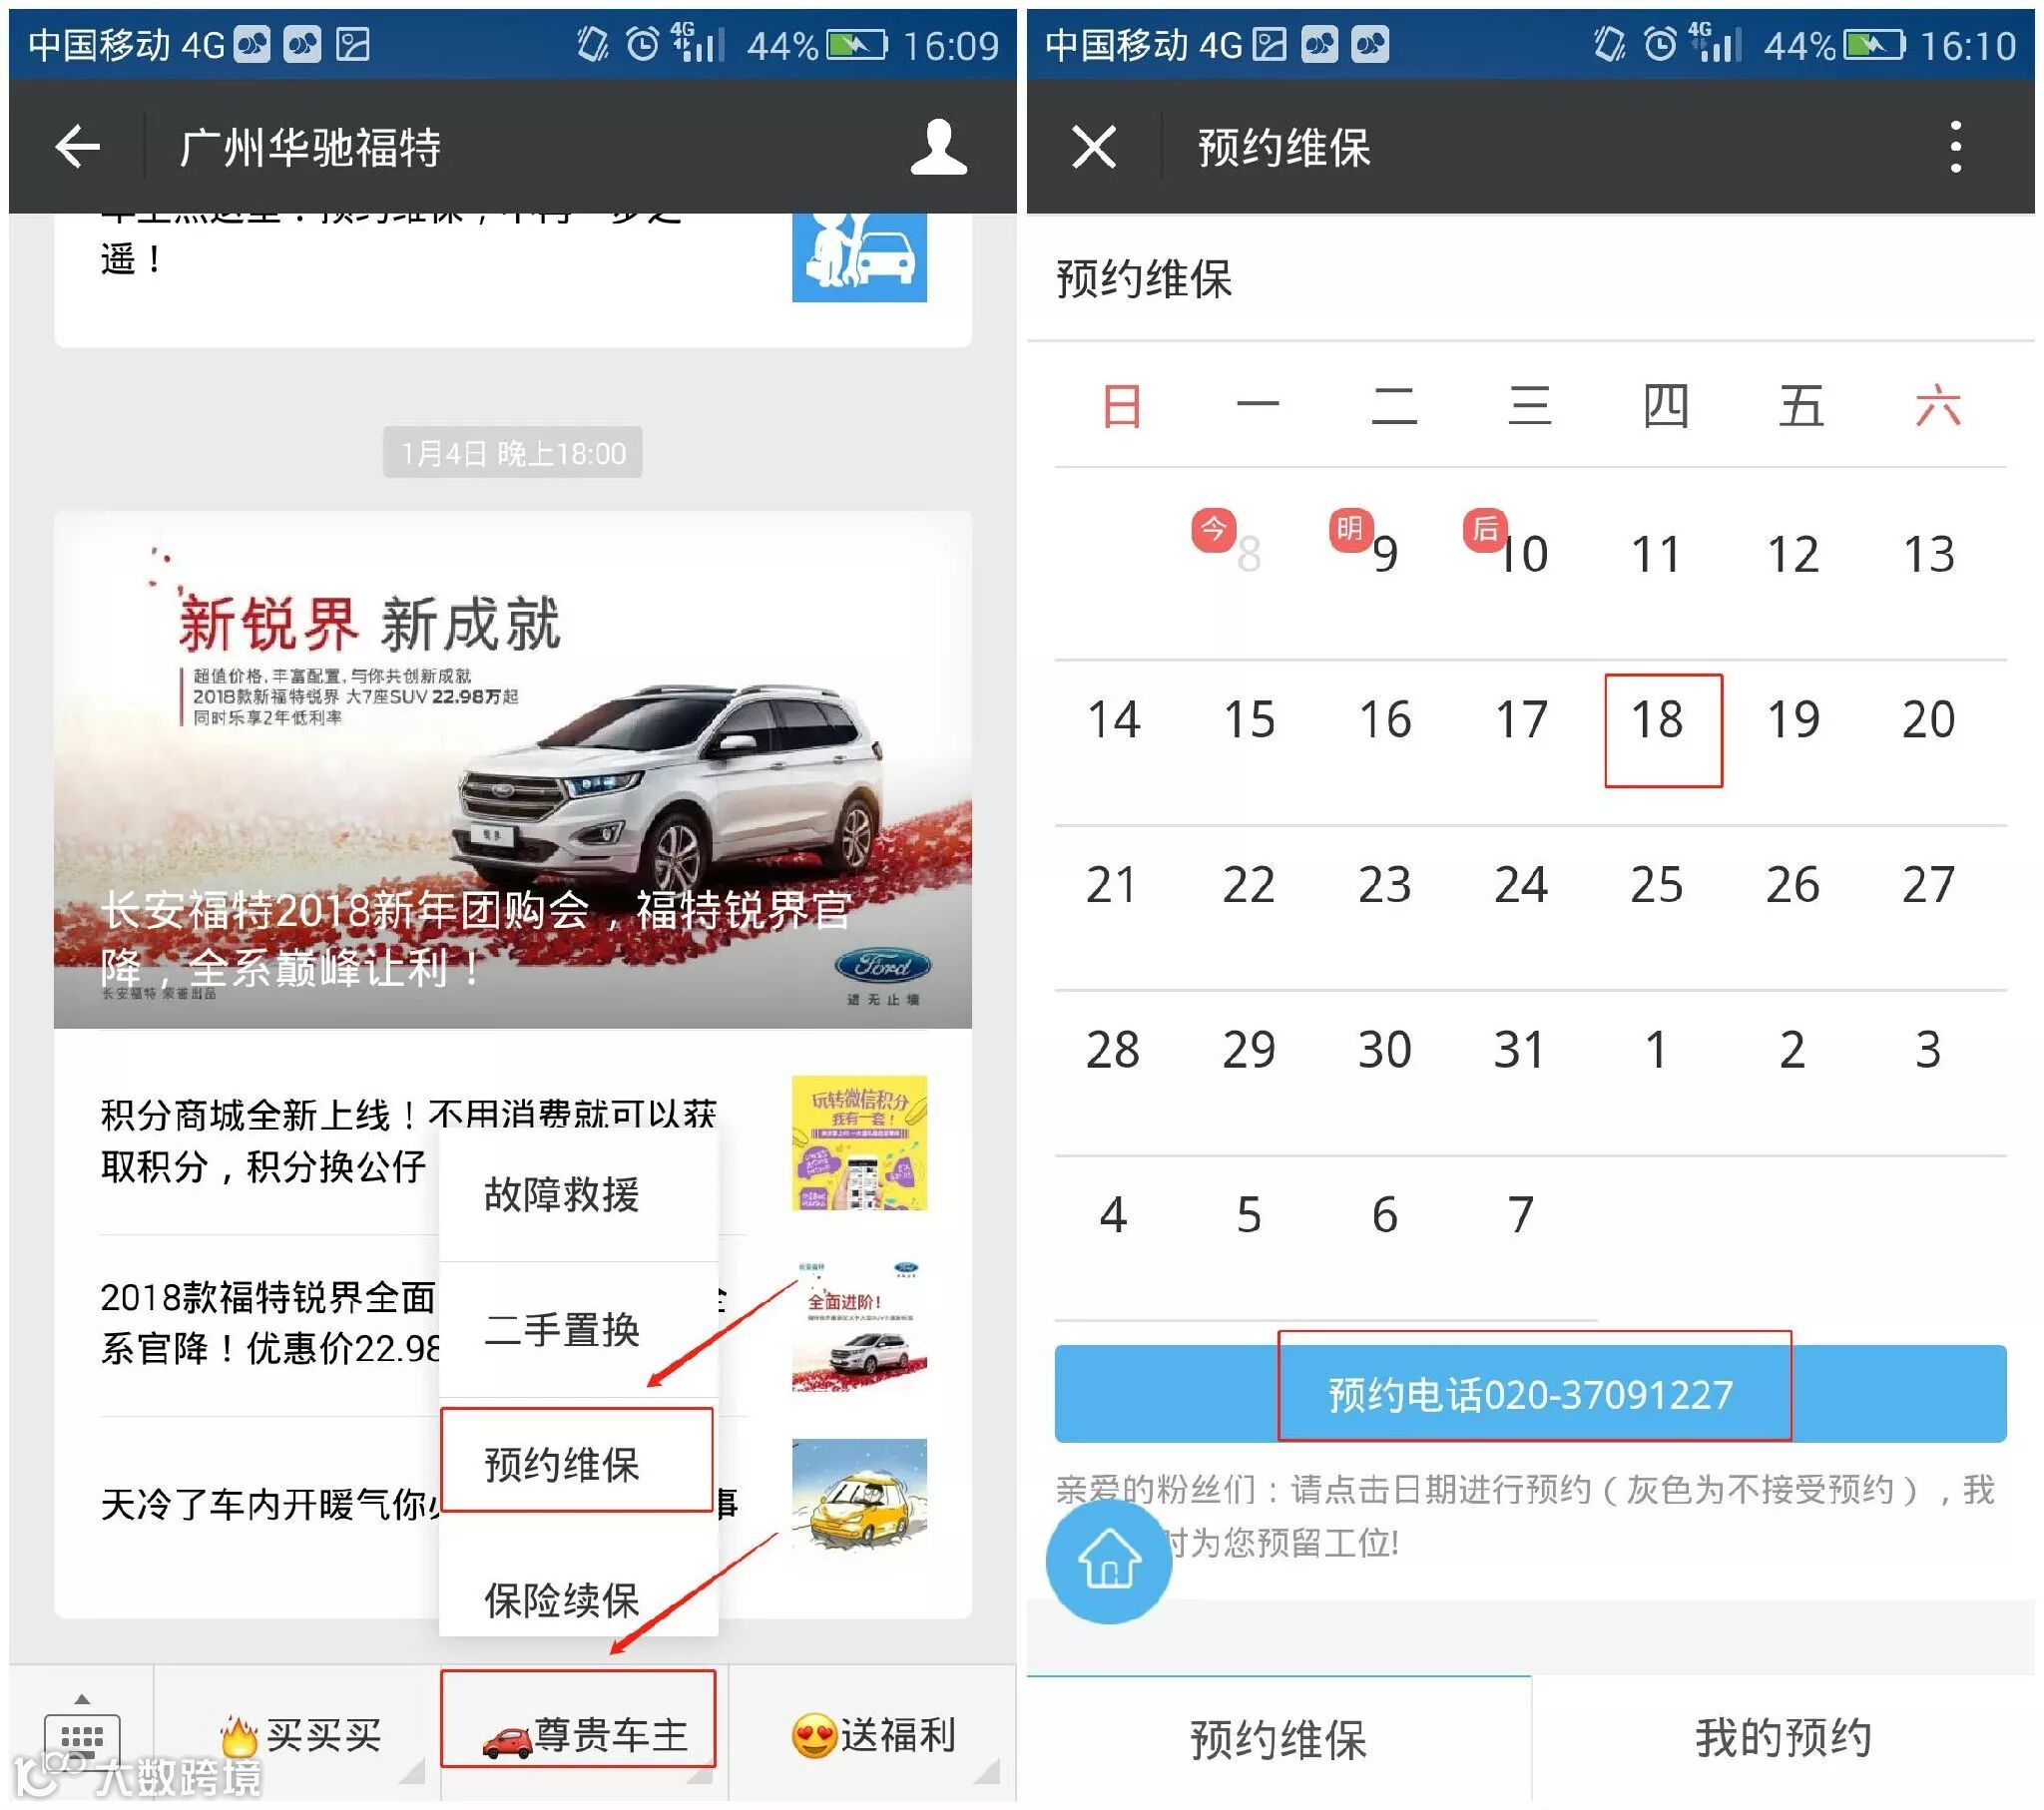Viewport: 2044px width, 1810px height.
Task: Open the 新锐界 Ford banner article
Action: click(512, 770)
